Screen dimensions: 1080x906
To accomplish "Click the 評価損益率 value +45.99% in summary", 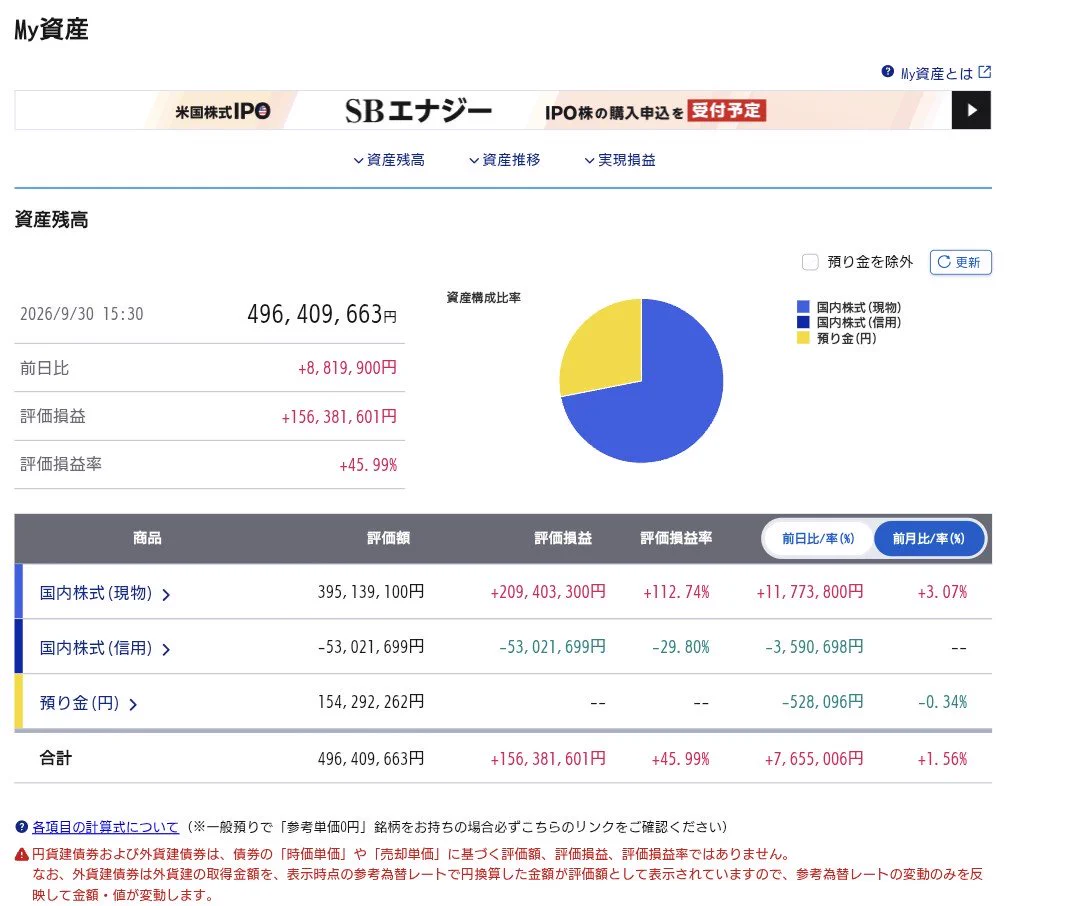I will click(368, 465).
